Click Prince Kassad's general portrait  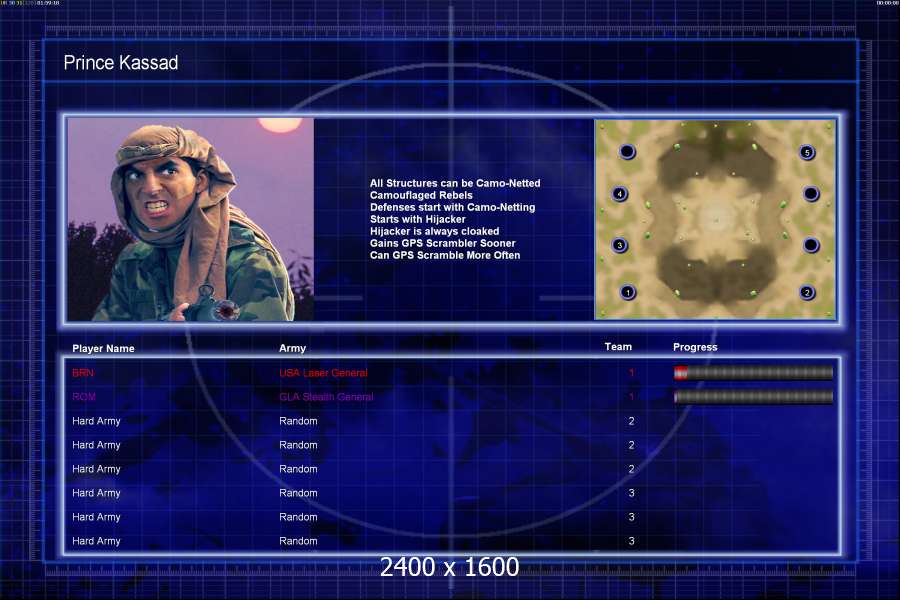[191, 219]
